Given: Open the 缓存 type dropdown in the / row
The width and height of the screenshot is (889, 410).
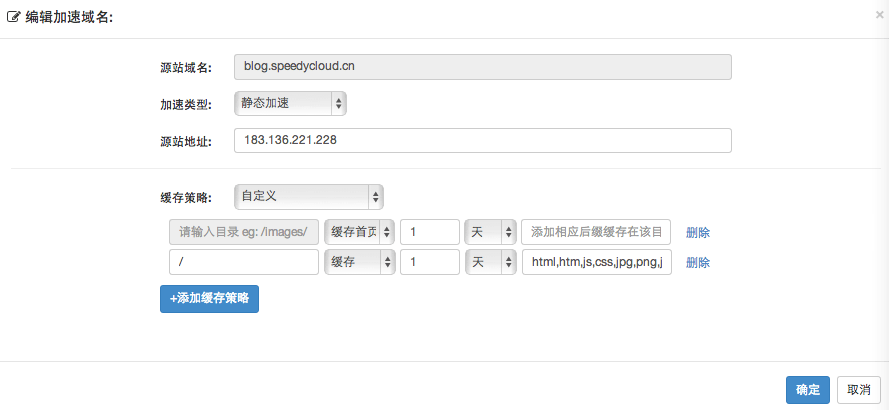Looking at the screenshot, I should pos(359,262).
